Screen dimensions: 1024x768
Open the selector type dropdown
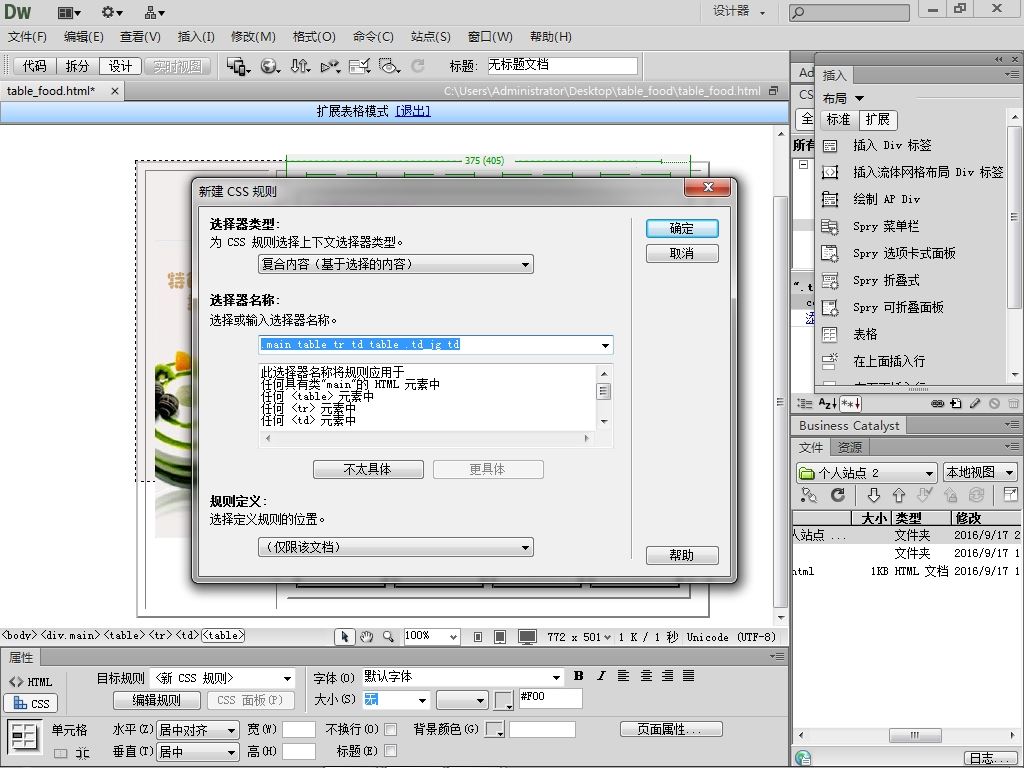pyautogui.click(x=396, y=264)
